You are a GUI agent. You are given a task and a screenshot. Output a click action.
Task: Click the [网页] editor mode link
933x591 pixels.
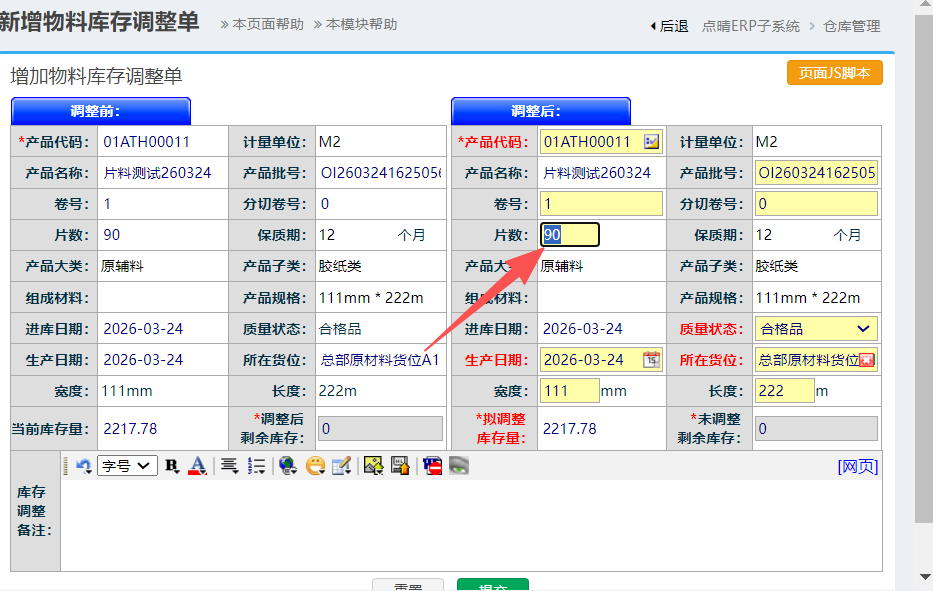[x=858, y=466]
